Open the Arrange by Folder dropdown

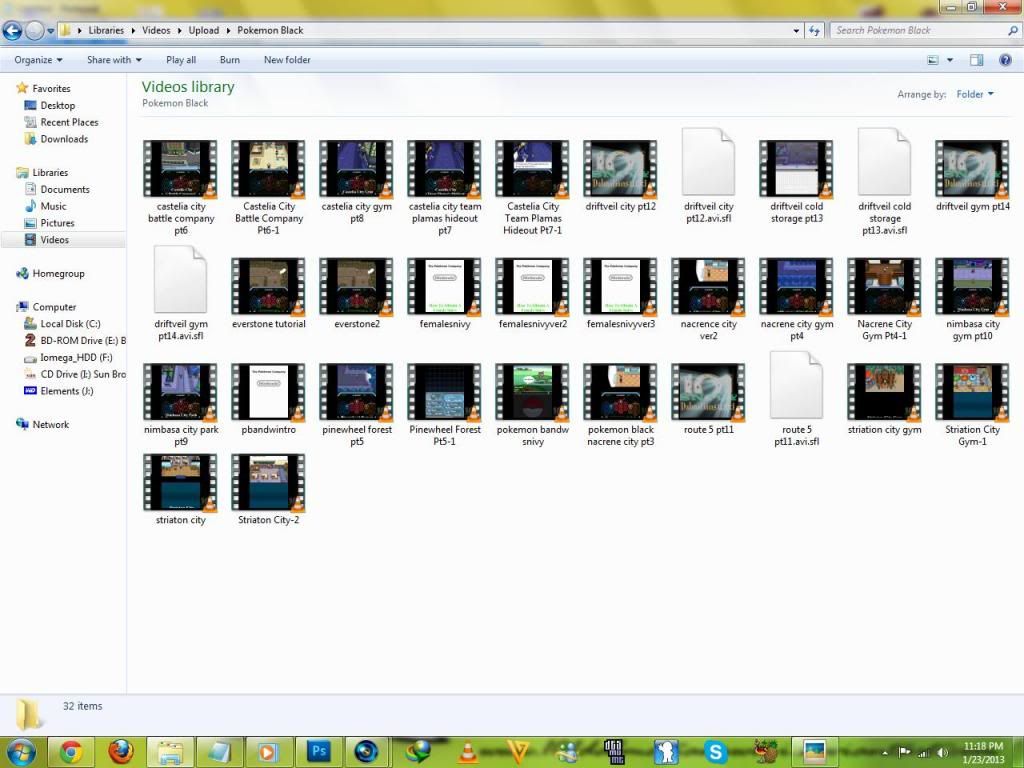tap(975, 94)
